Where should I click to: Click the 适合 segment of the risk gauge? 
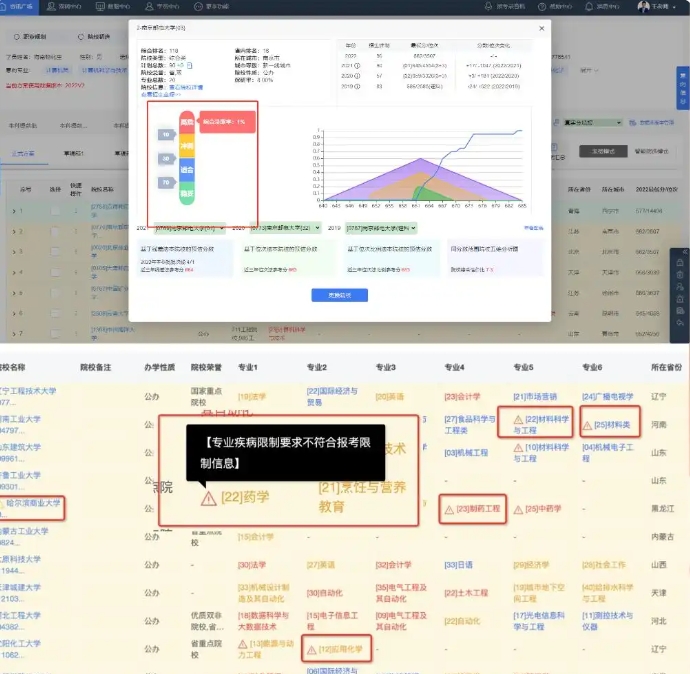point(186,171)
